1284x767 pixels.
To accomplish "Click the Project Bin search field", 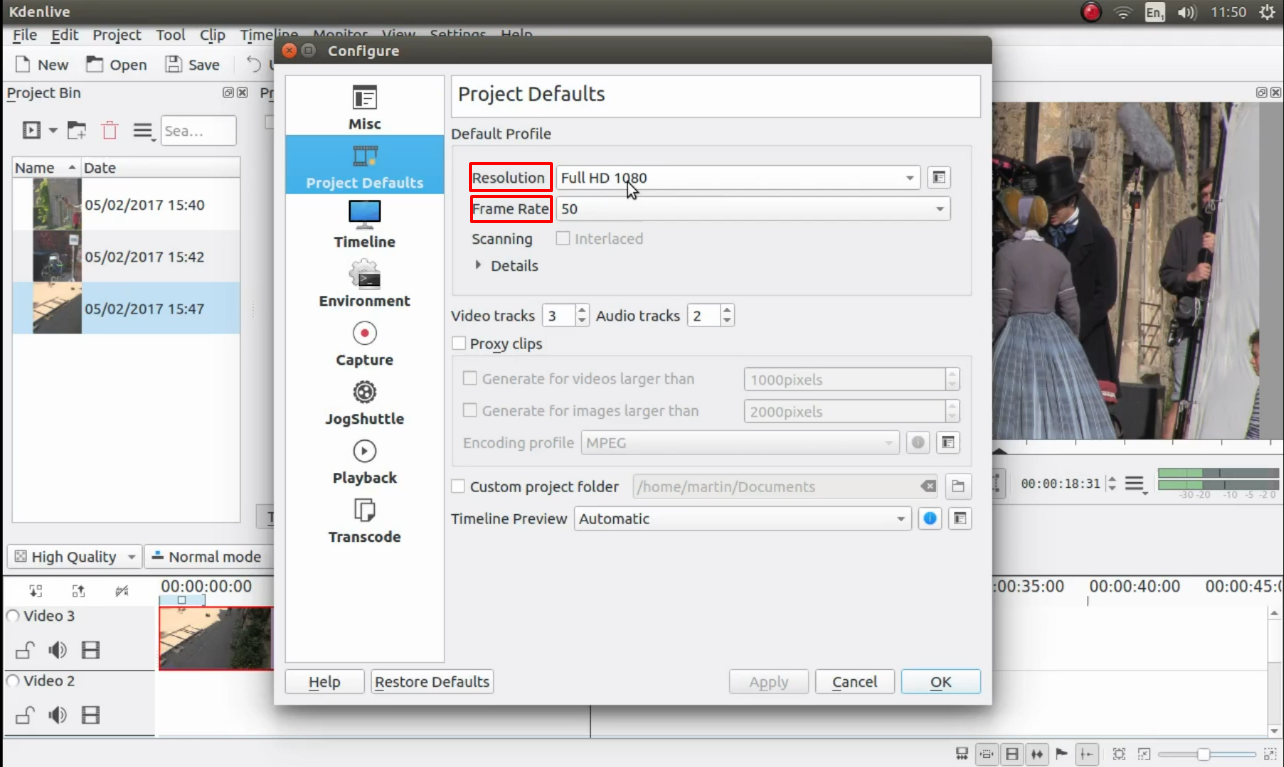I will 198,131.
